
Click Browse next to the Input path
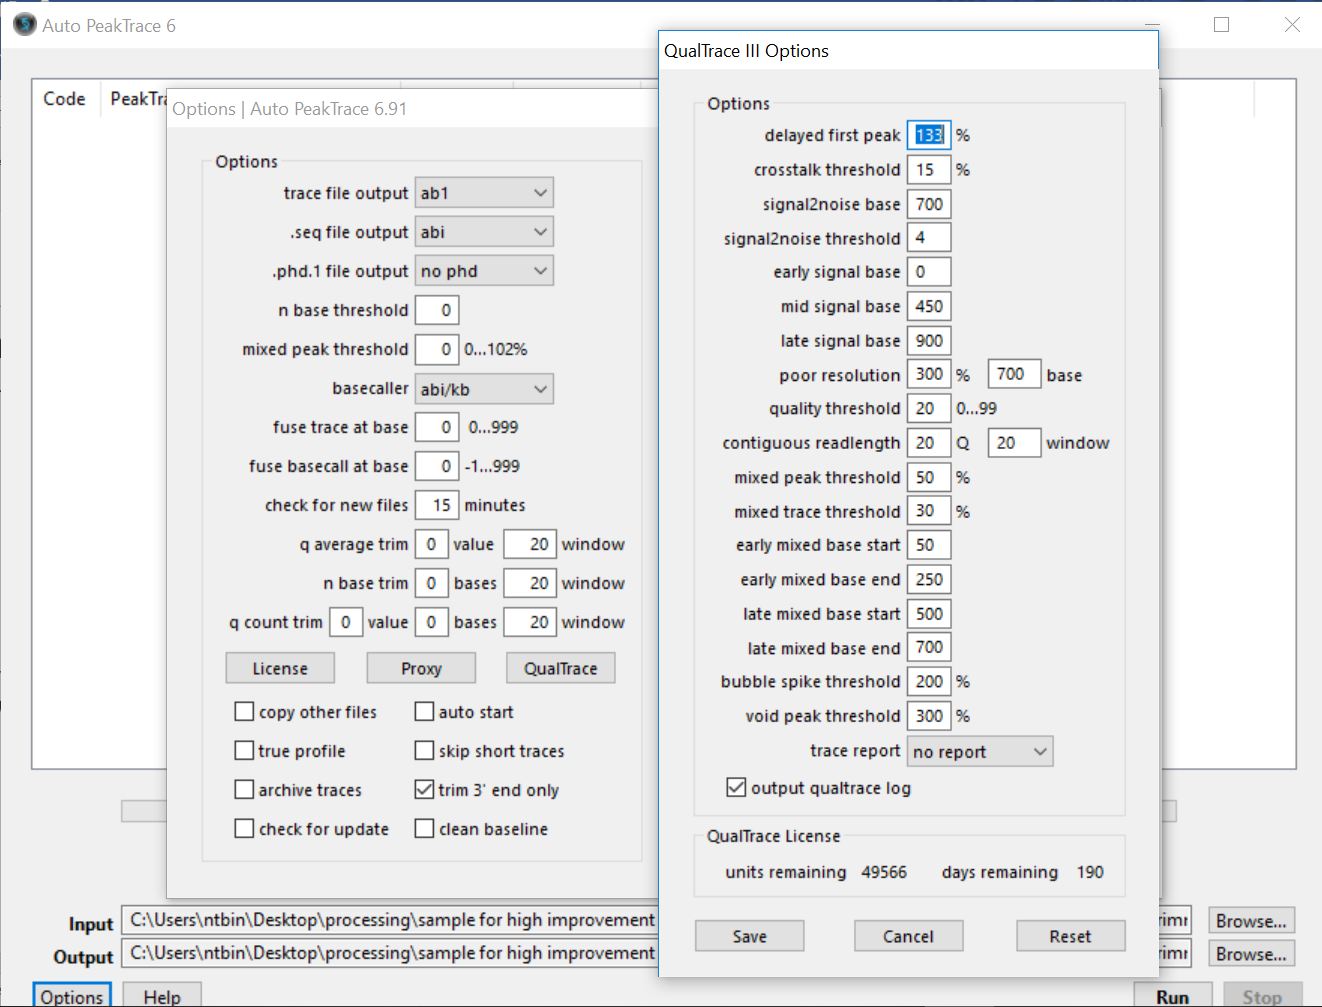click(x=1251, y=921)
